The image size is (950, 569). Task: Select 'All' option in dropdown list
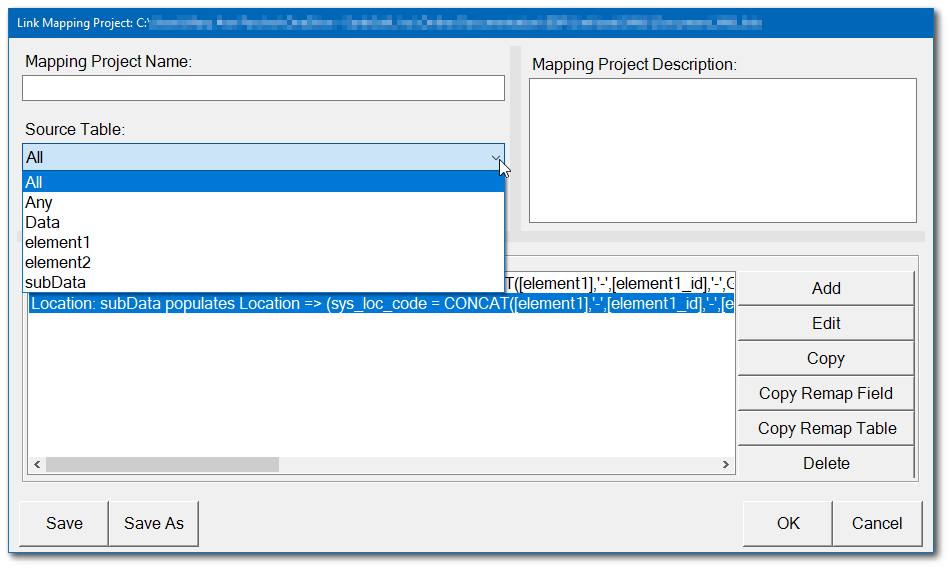(x=263, y=182)
